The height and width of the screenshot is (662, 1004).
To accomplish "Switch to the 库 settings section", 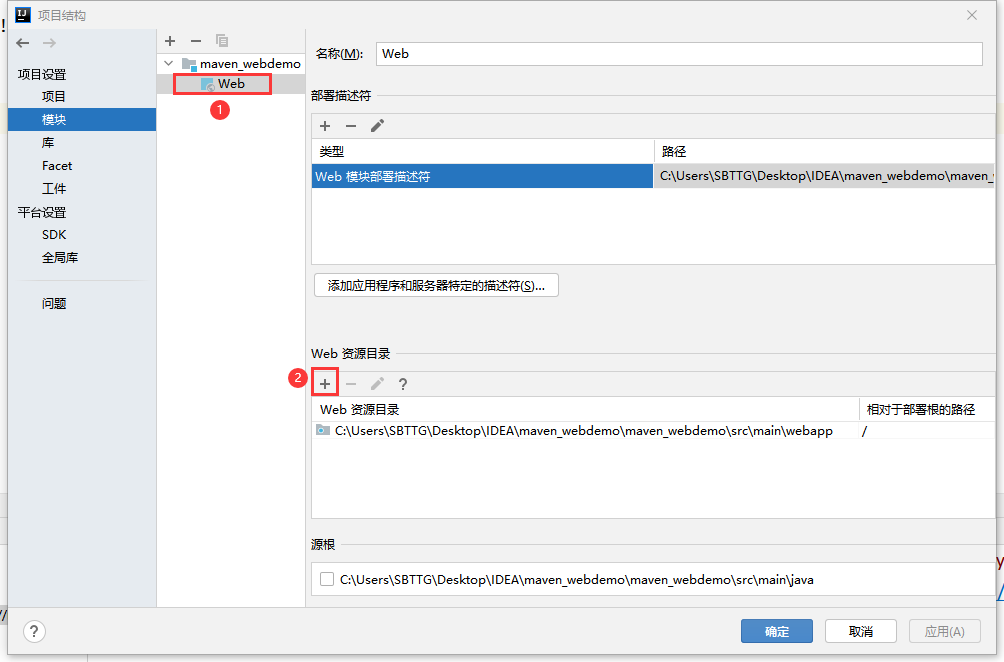I will click(x=48, y=143).
